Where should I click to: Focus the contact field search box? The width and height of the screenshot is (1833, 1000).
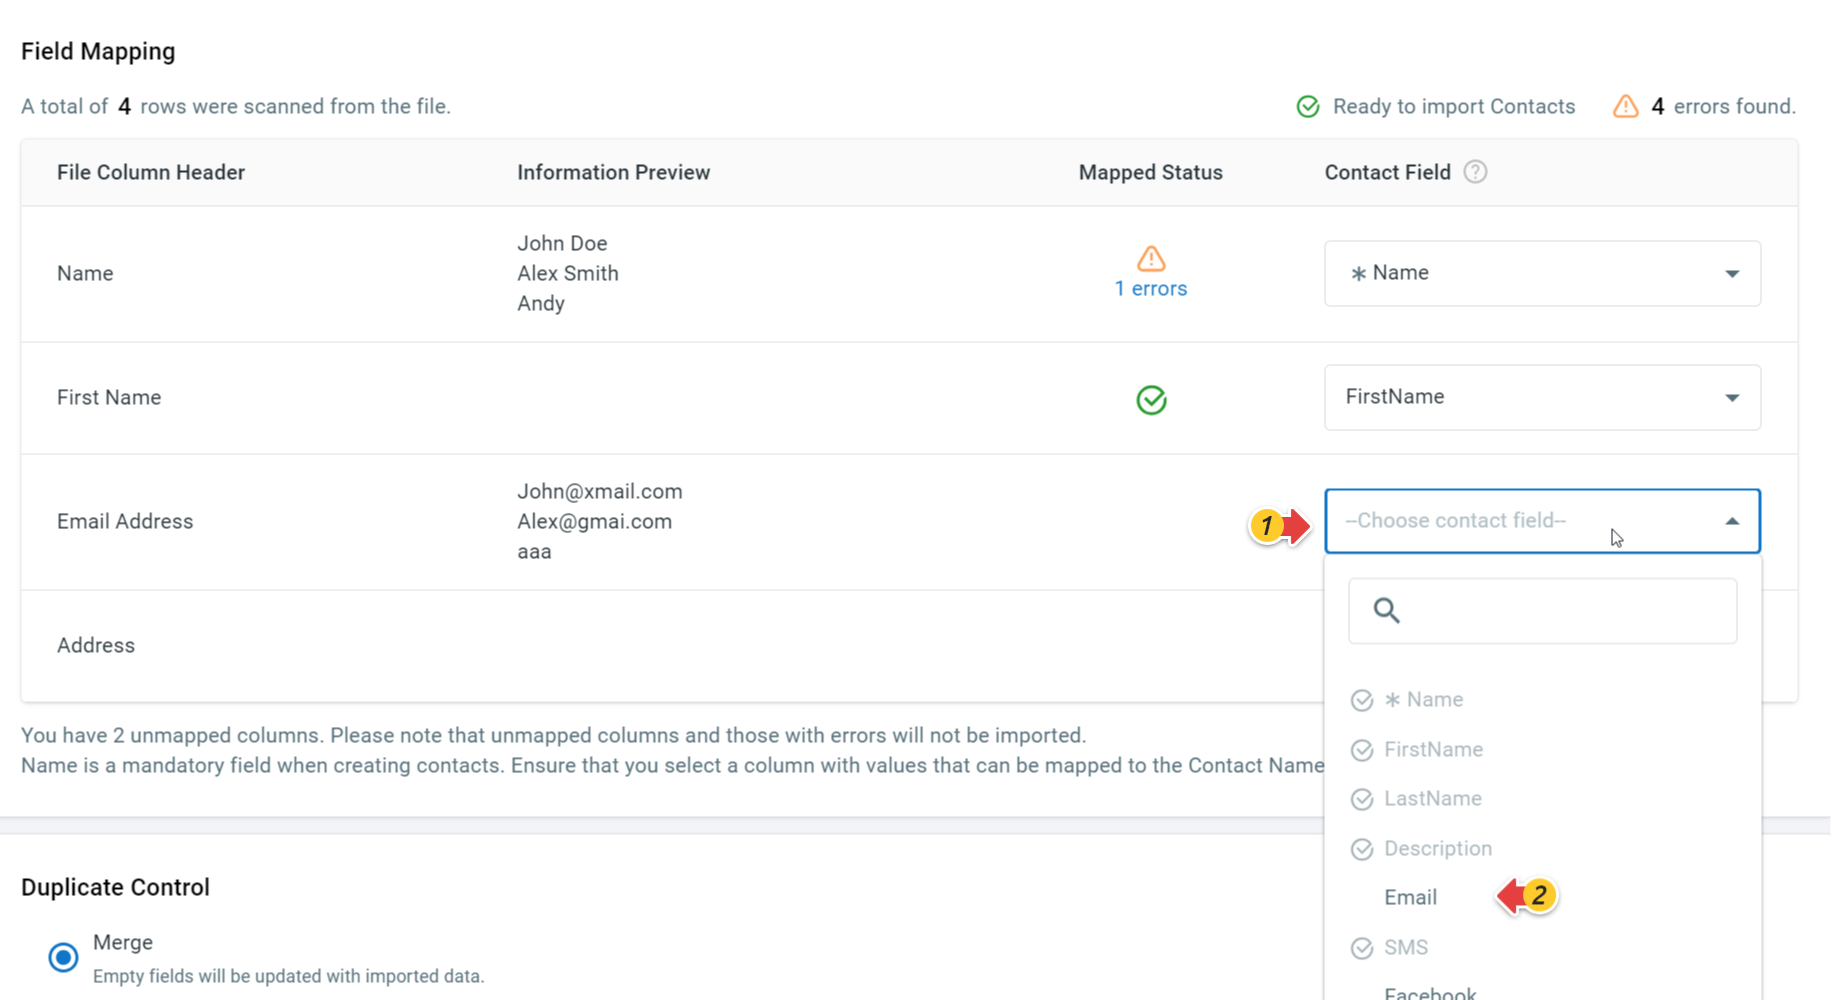(1542, 611)
